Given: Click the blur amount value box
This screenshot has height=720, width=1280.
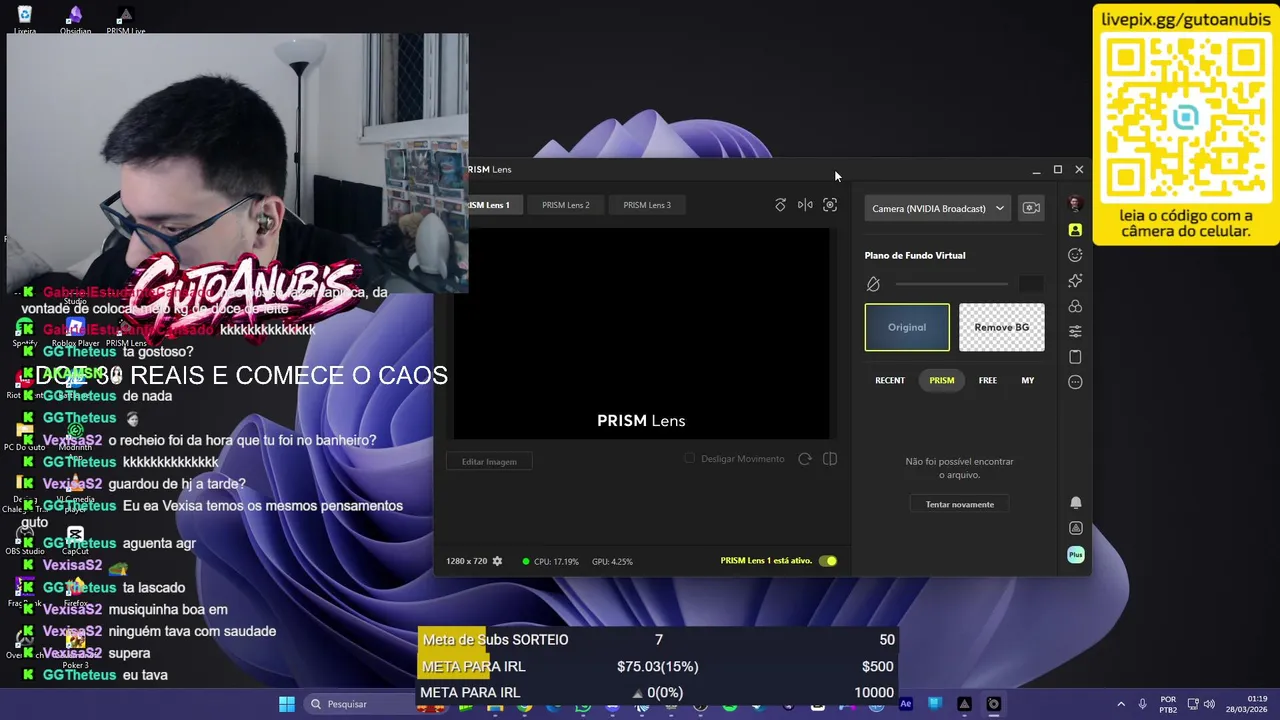Looking at the screenshot, I should (x=1031, y=284).
